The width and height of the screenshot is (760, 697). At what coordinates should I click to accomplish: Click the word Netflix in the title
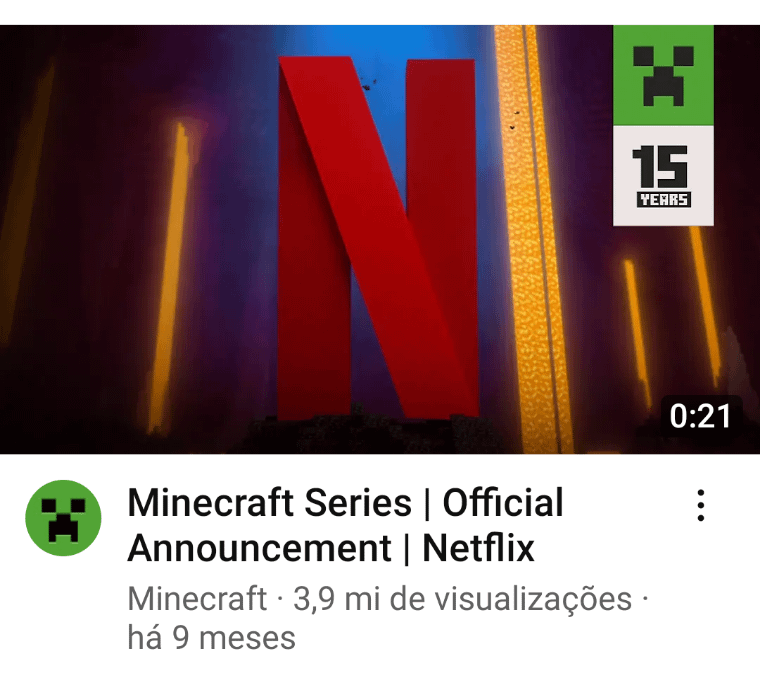[478, 548]
